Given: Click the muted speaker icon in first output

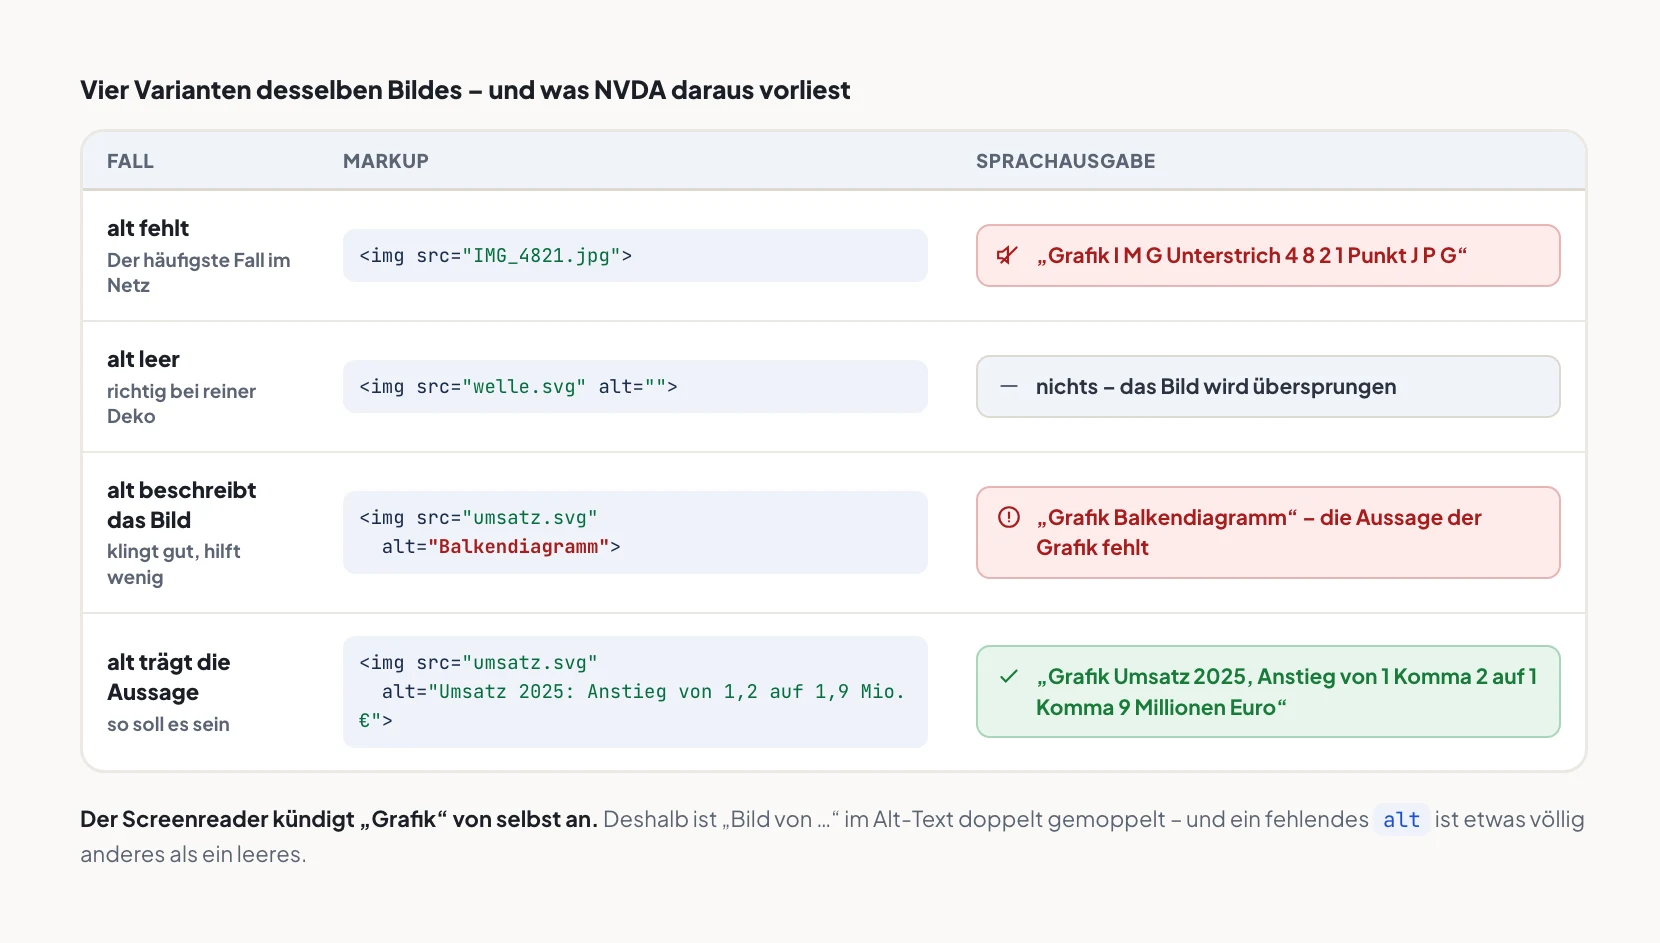Looking at the screenshot, I should [x=1008, y=256].
